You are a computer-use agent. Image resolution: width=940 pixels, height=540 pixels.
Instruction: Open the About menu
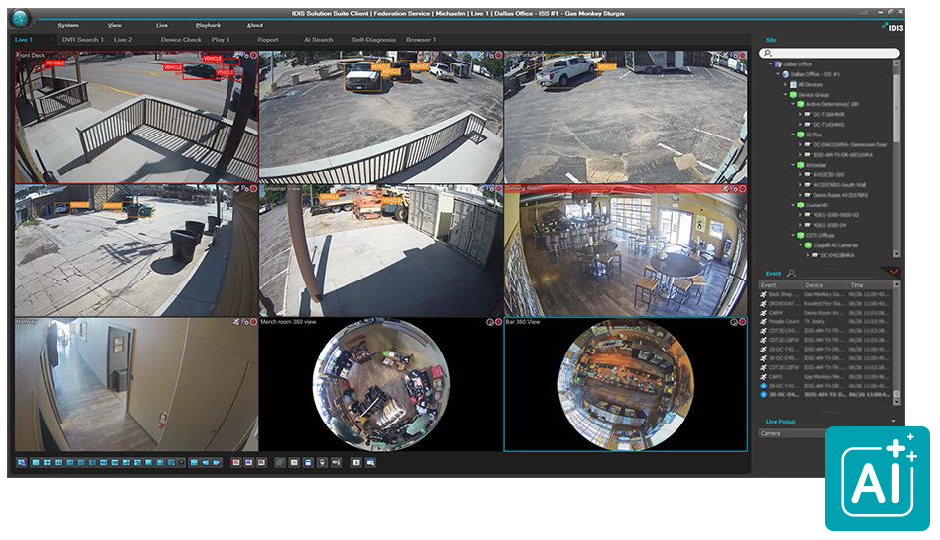tap(255, 25)
